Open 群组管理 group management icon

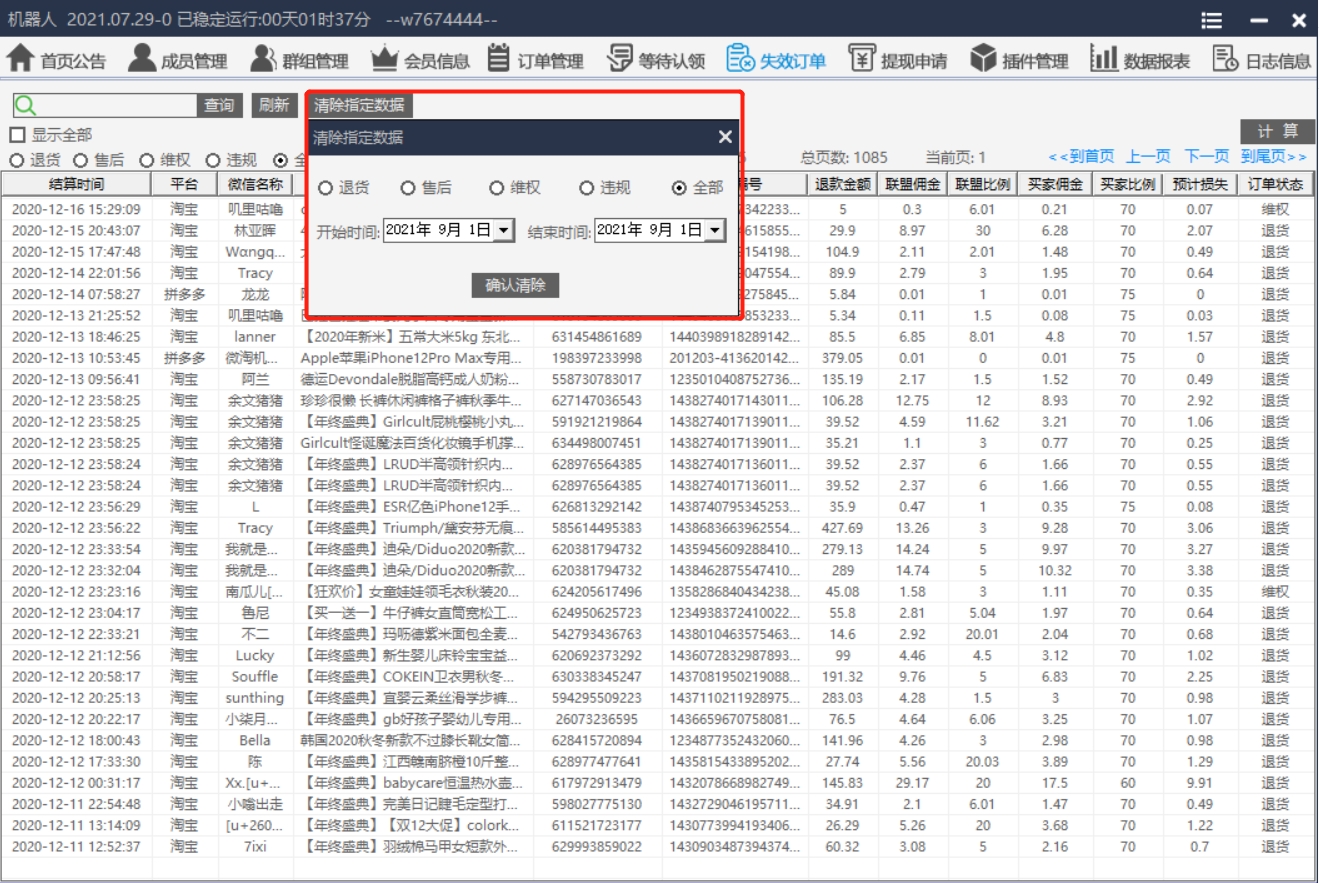pyautogui.click(x=263, y=59)
